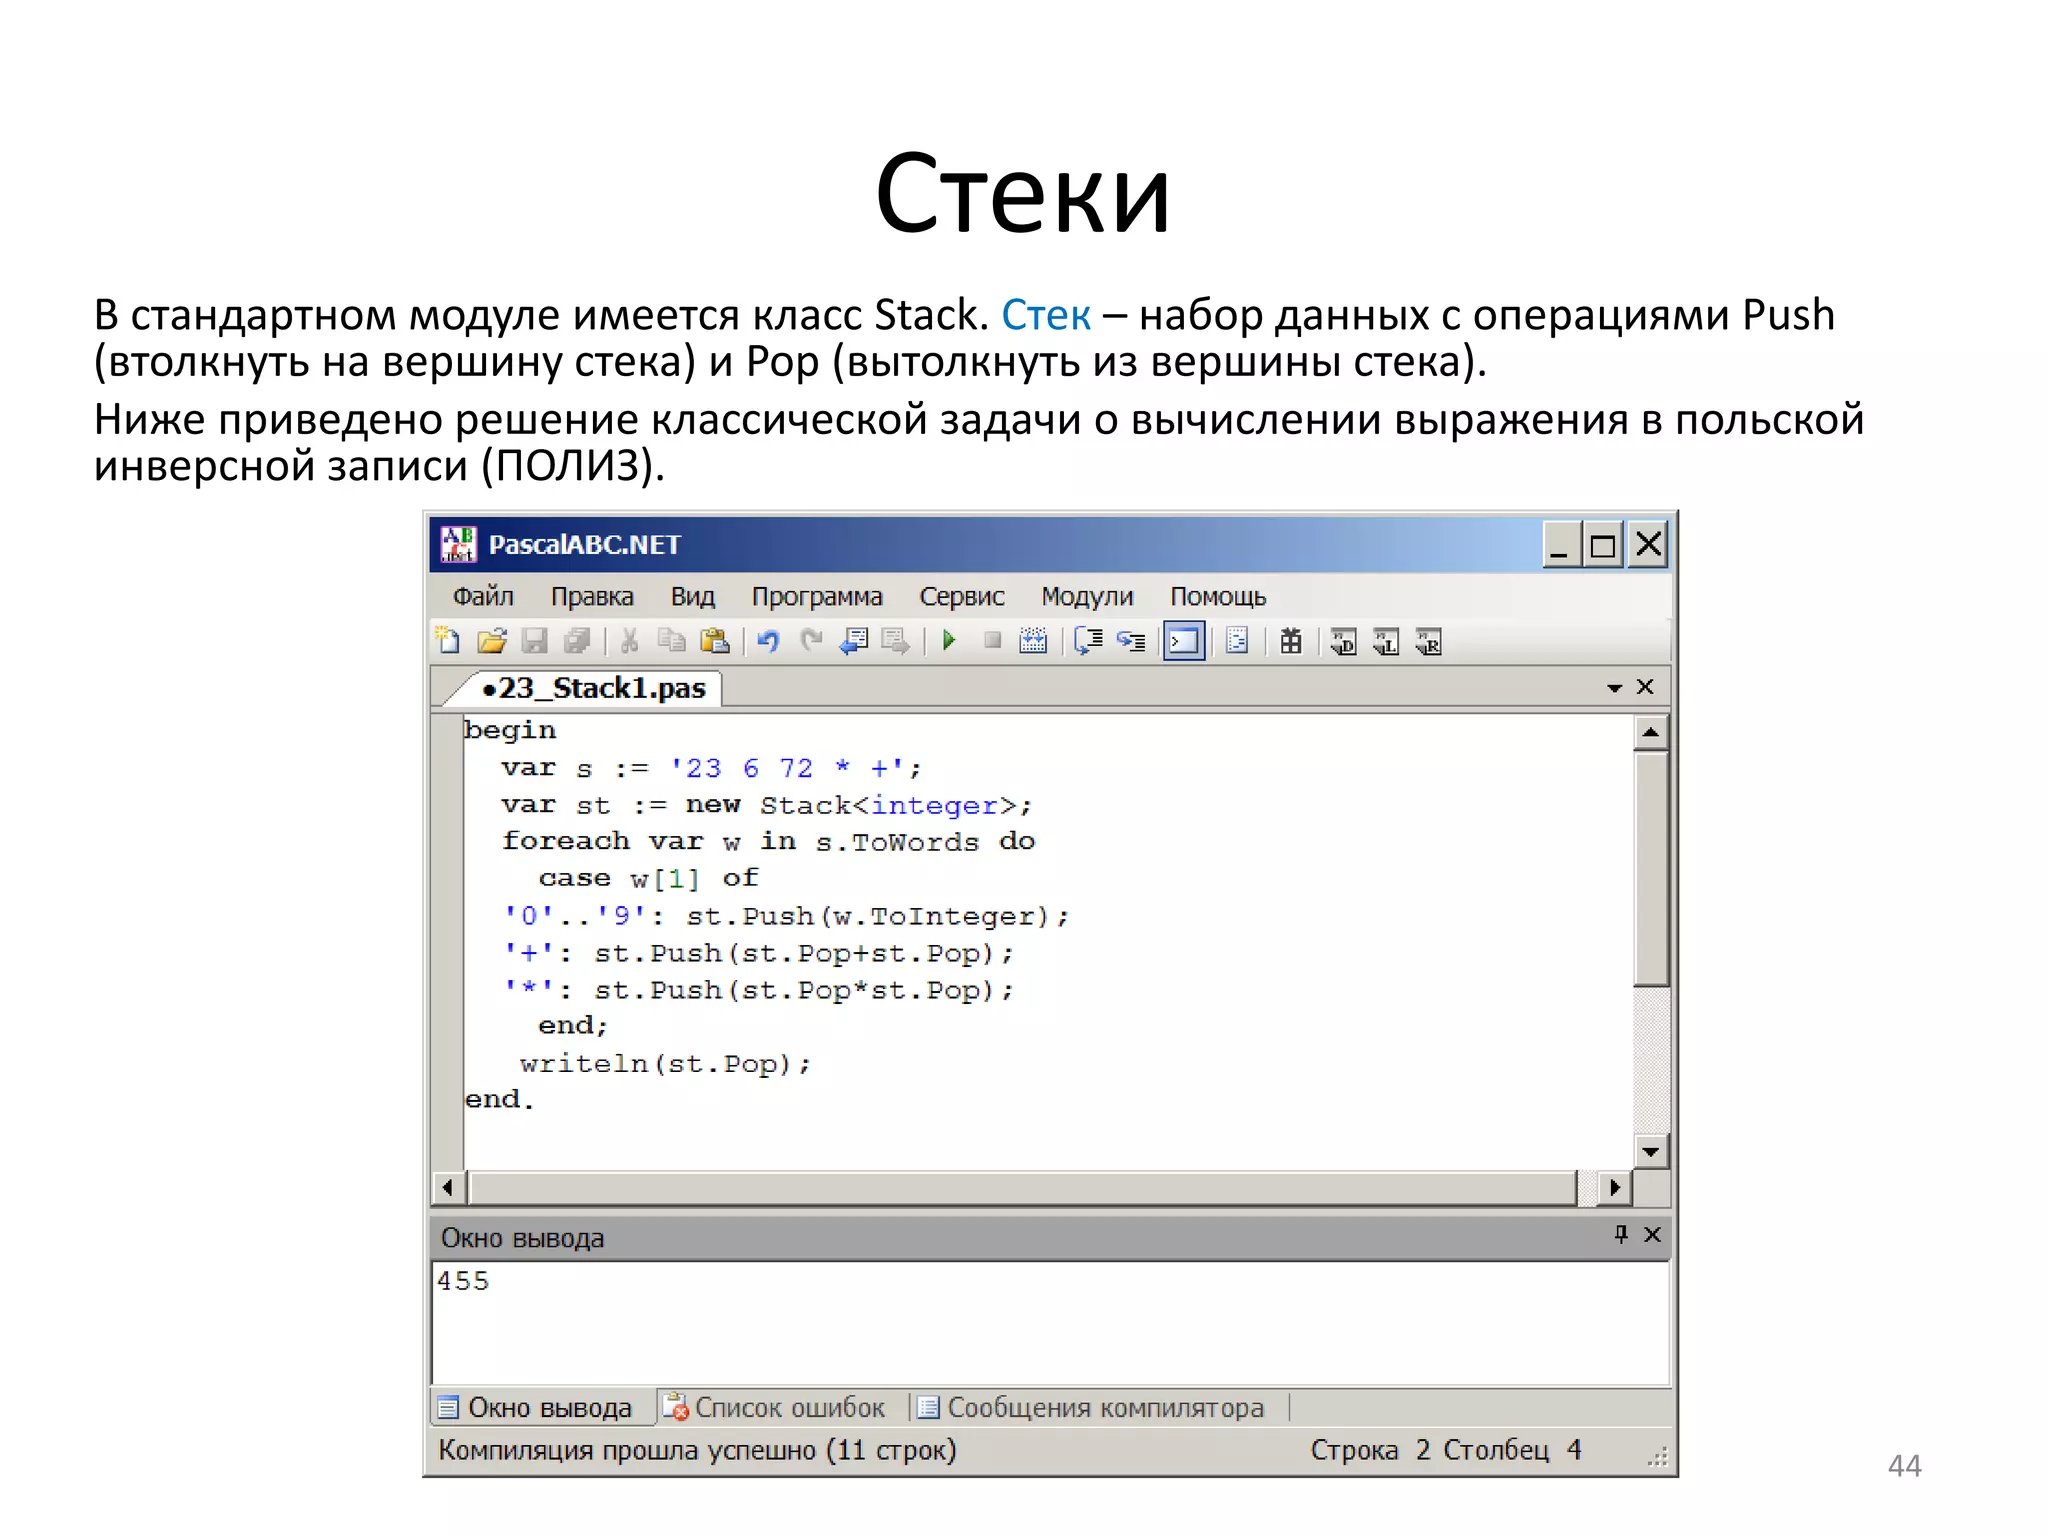Open the Программа menu
The height and width of the screenshot is (1536, 2048).
click(817, 597)
